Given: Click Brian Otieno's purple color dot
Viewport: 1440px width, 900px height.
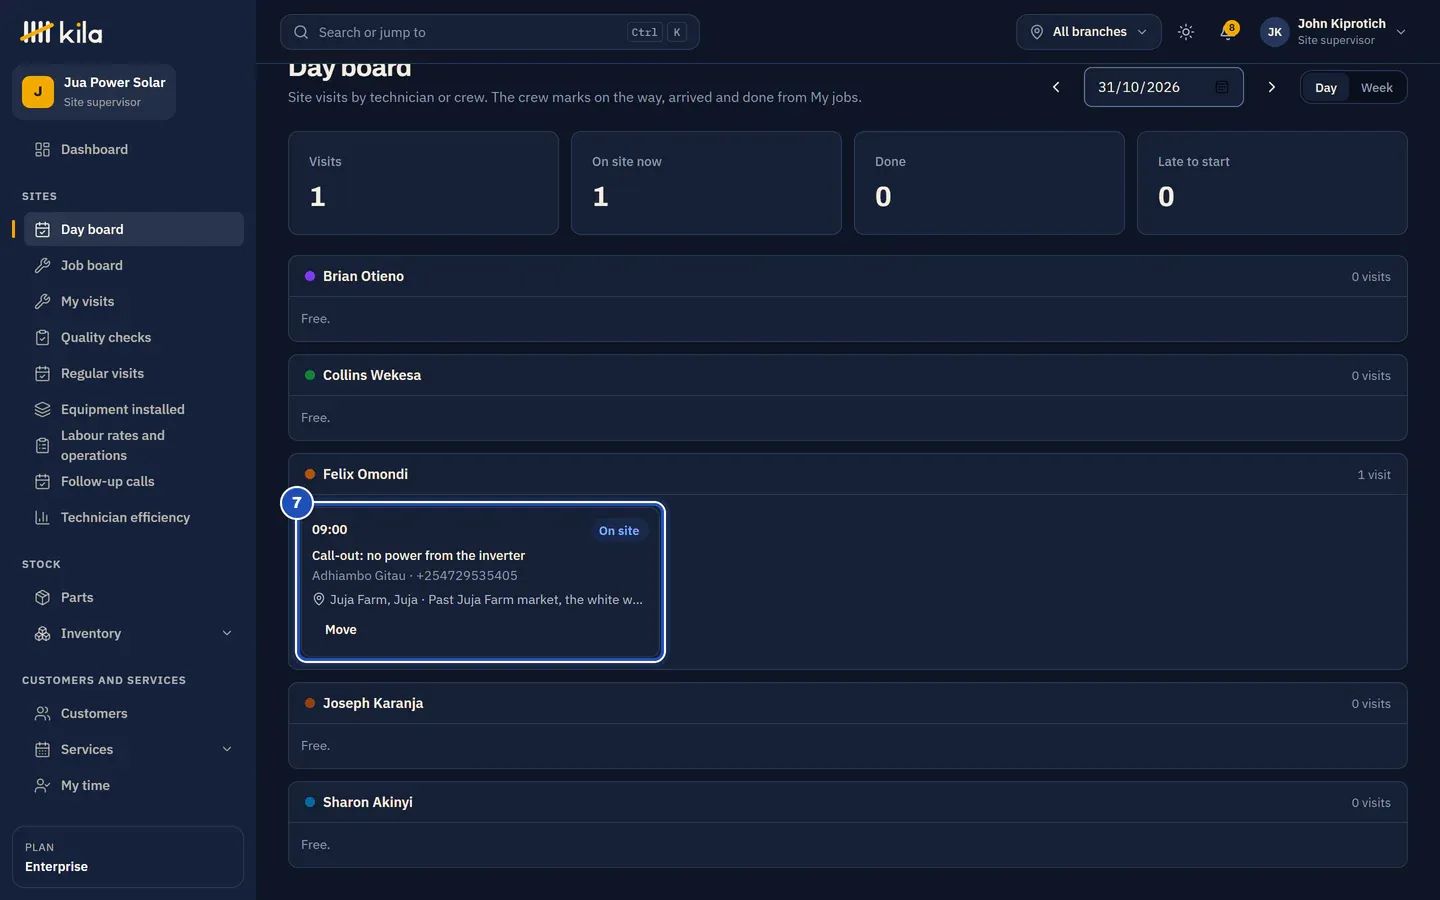Looking at the screenshot, I should point(310,277).
